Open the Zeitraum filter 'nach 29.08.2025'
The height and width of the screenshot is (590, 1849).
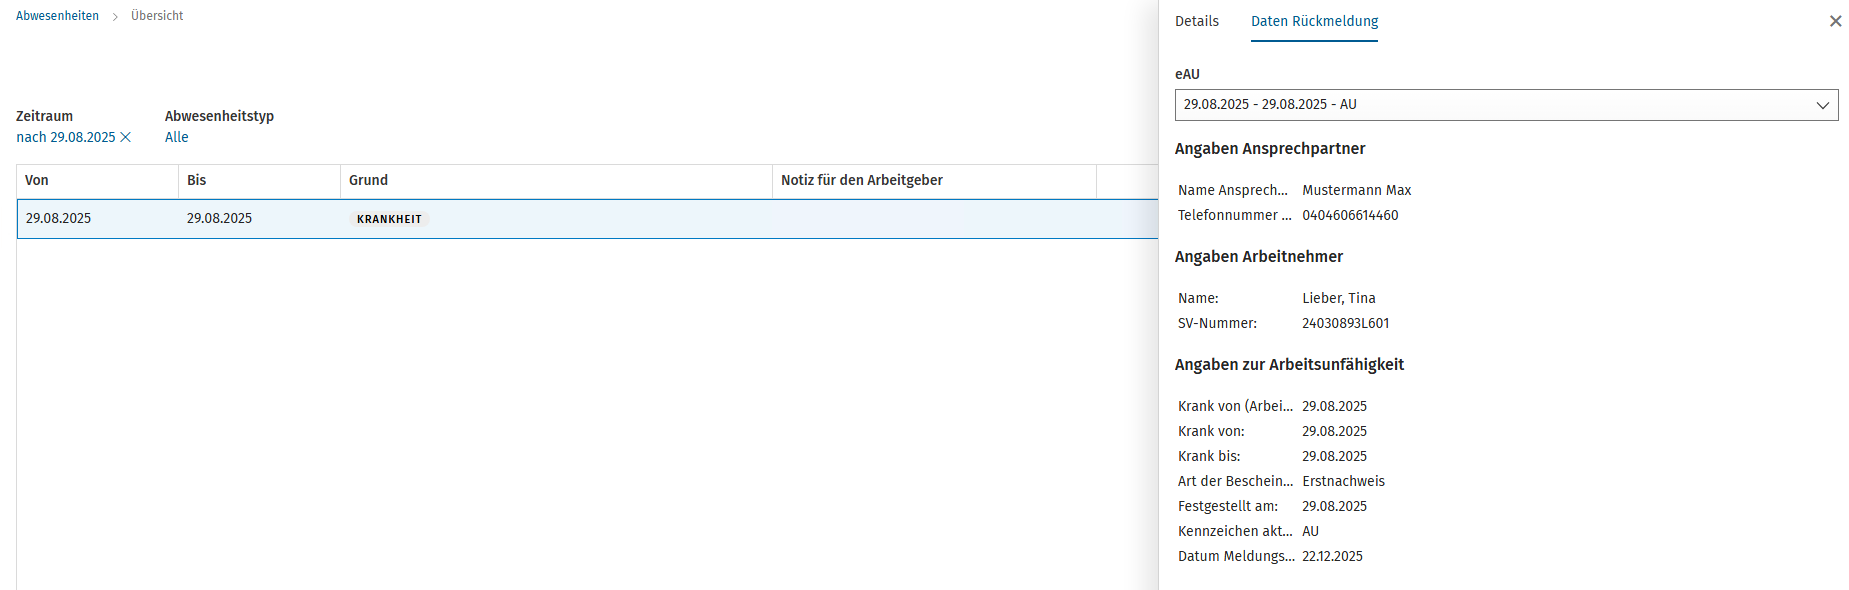66,137
